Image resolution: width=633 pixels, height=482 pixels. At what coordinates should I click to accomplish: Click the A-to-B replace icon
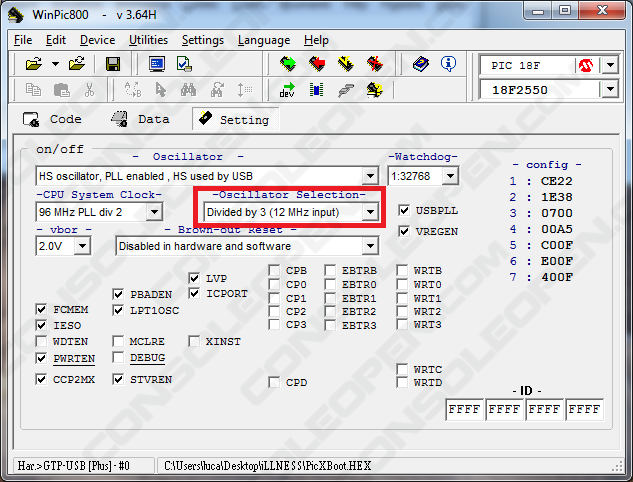[133, 90]
